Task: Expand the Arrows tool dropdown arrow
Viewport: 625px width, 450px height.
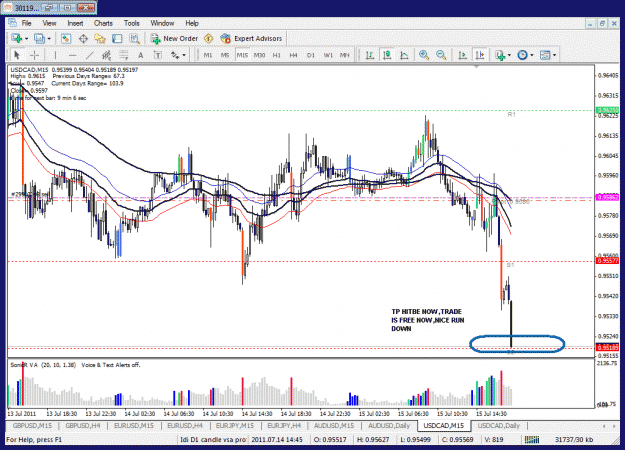Action: pos(184,55)
